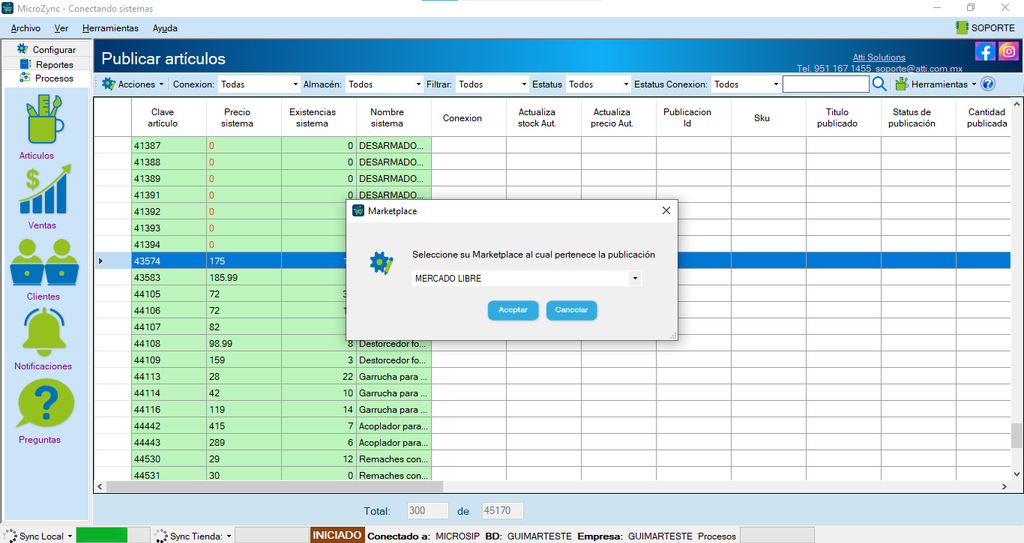Click the horizontal scrollbar thumb of the grid
The width and height of the screenshot is (1024, 543).
click(274, 487)
